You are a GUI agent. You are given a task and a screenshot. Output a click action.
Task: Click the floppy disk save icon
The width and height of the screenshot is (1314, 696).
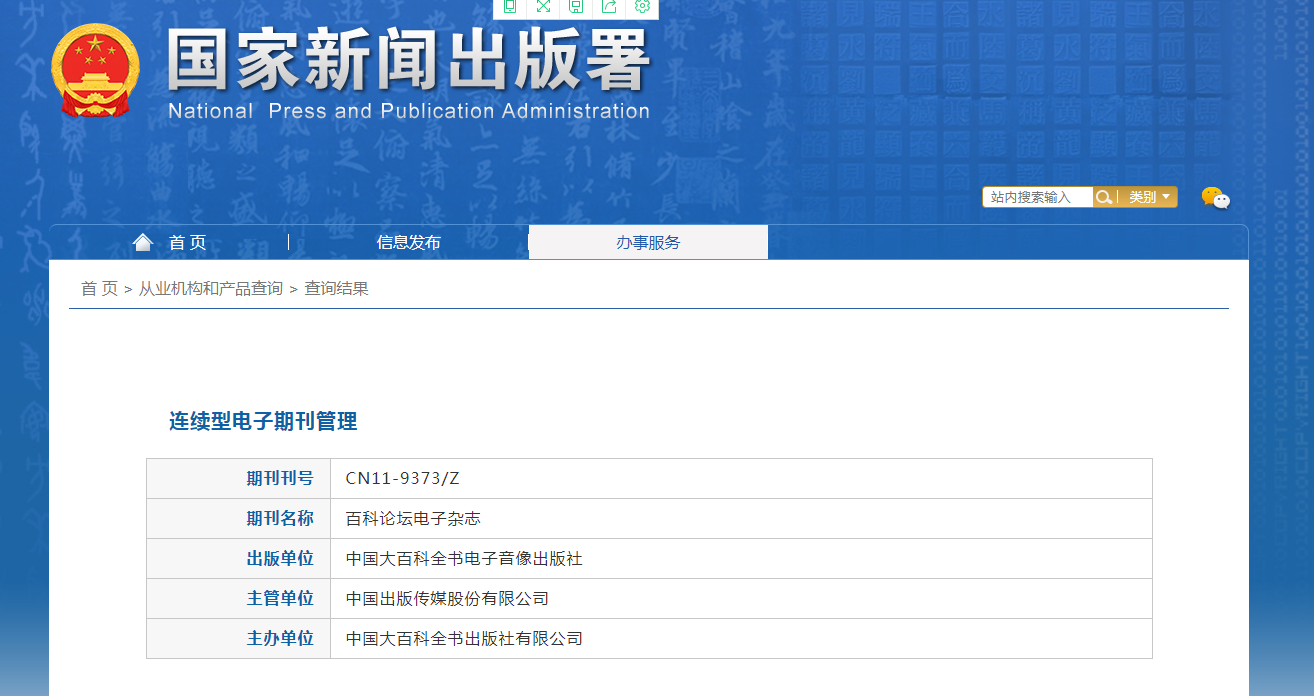pos(576,7)
